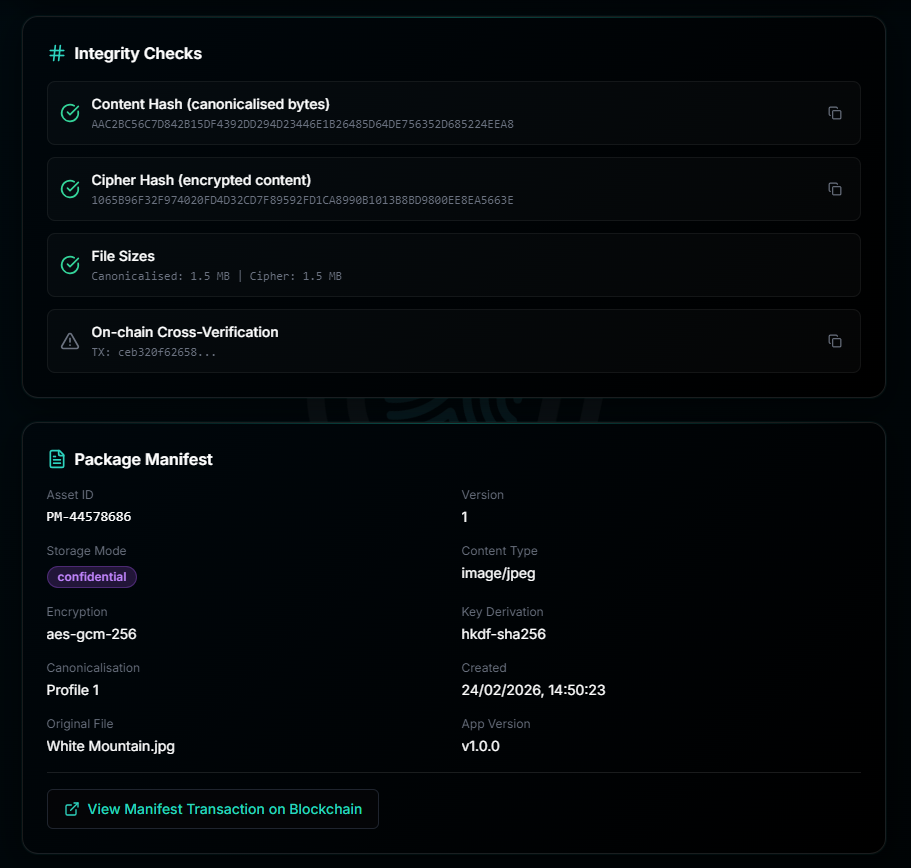The width and height of the screenshot is (911, 868).
Task: Click the Content Type image/jpeg value
Action: 498,573
